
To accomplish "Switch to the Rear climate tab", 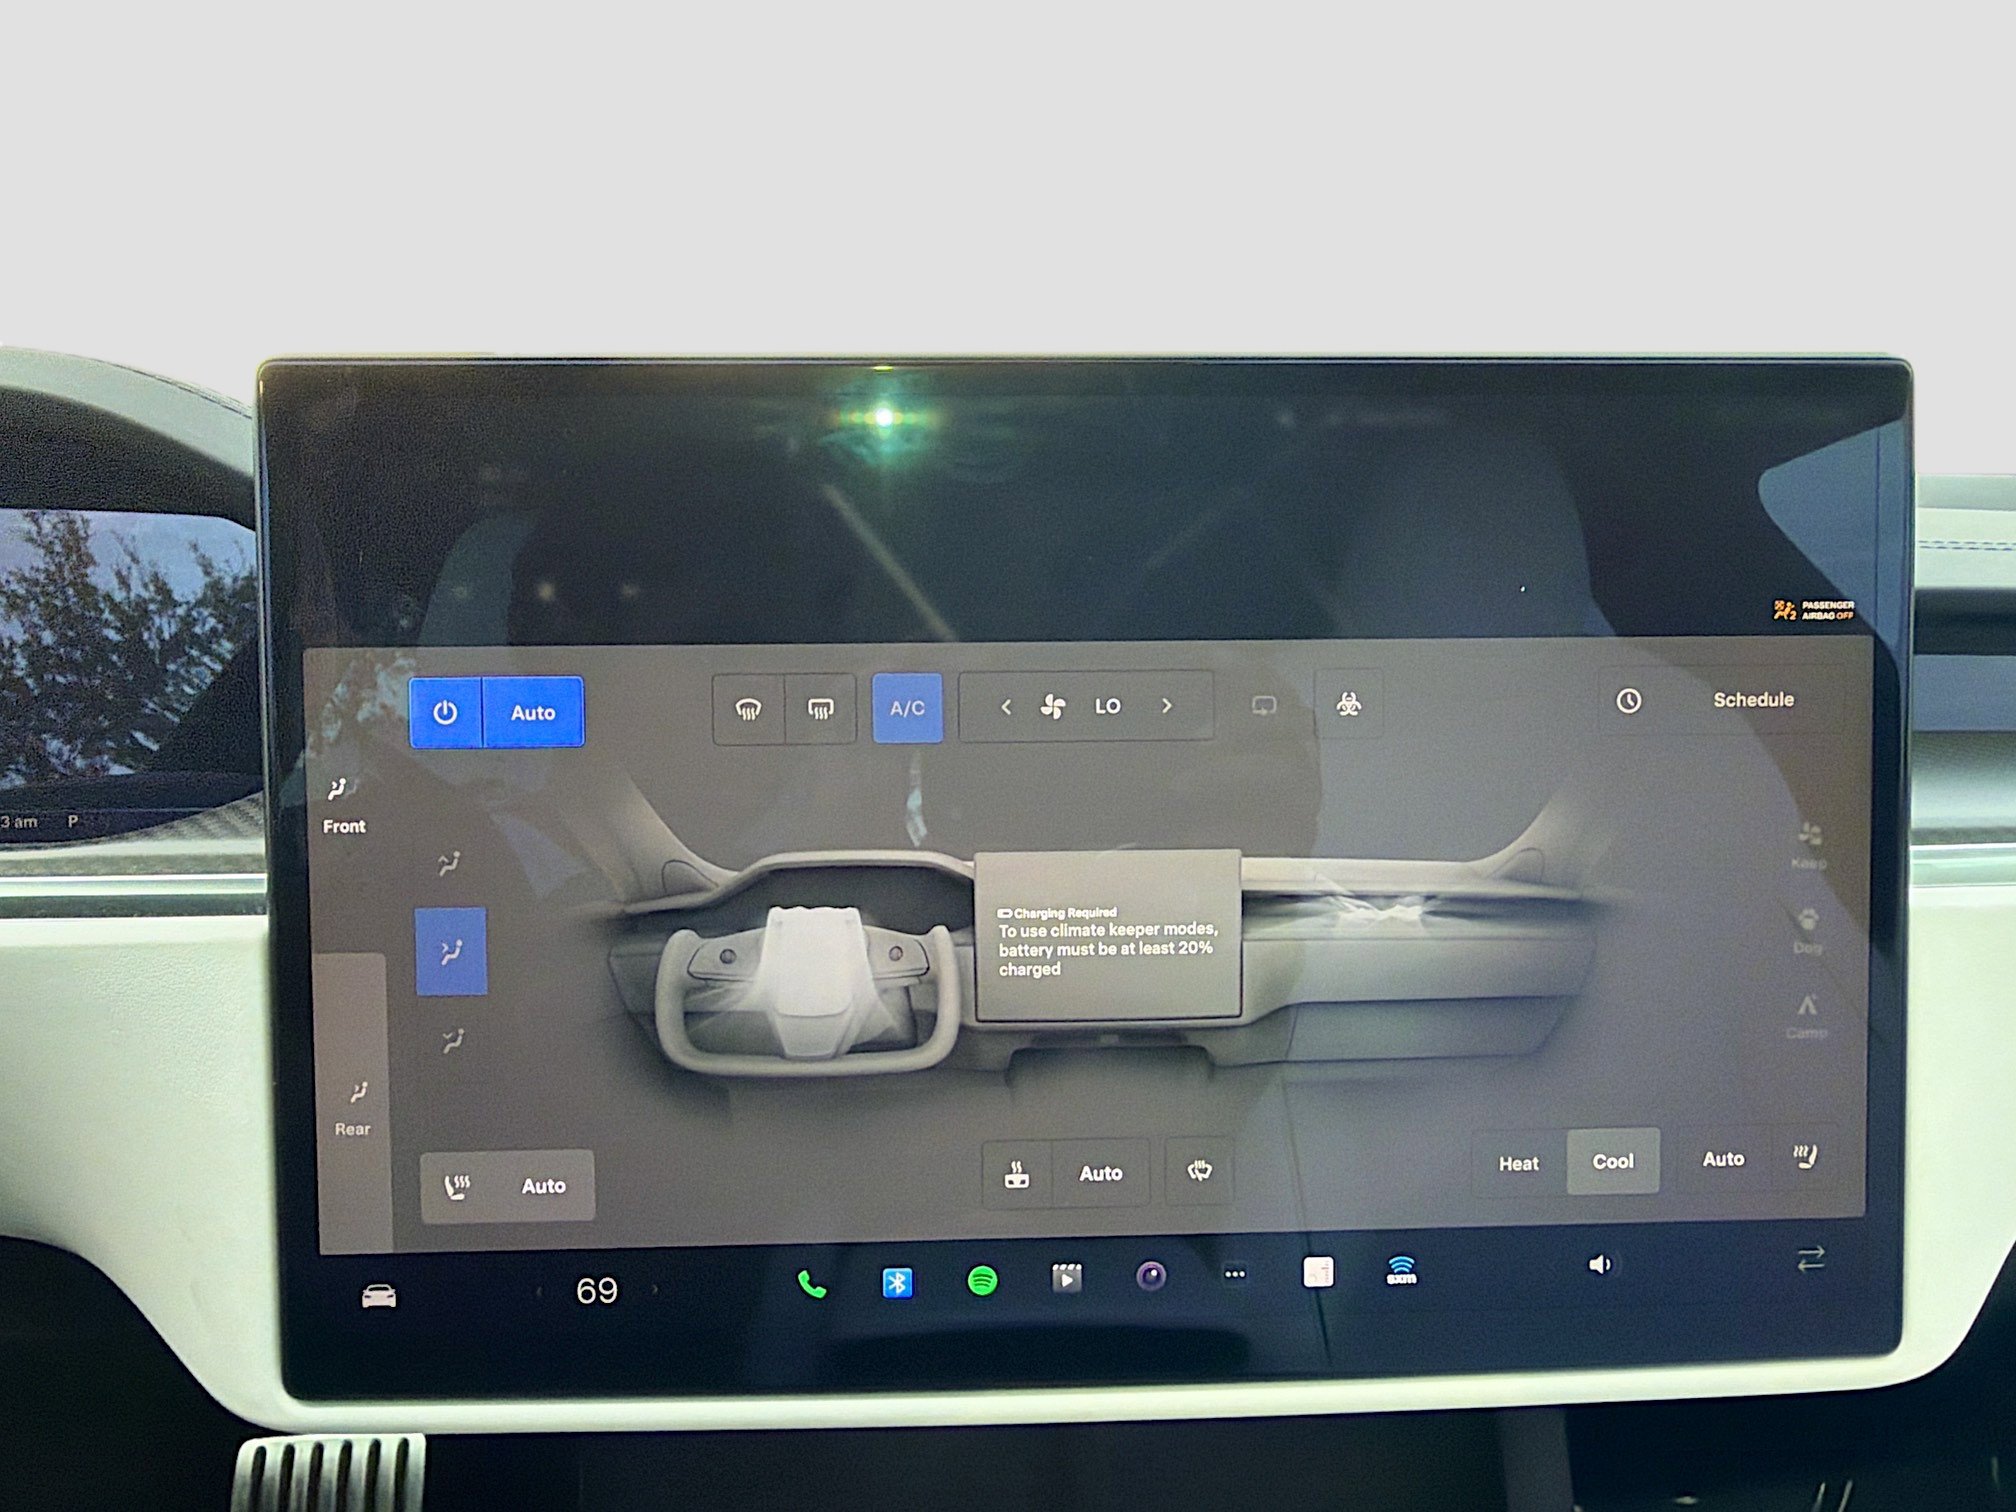I will tap(352, 1108).
